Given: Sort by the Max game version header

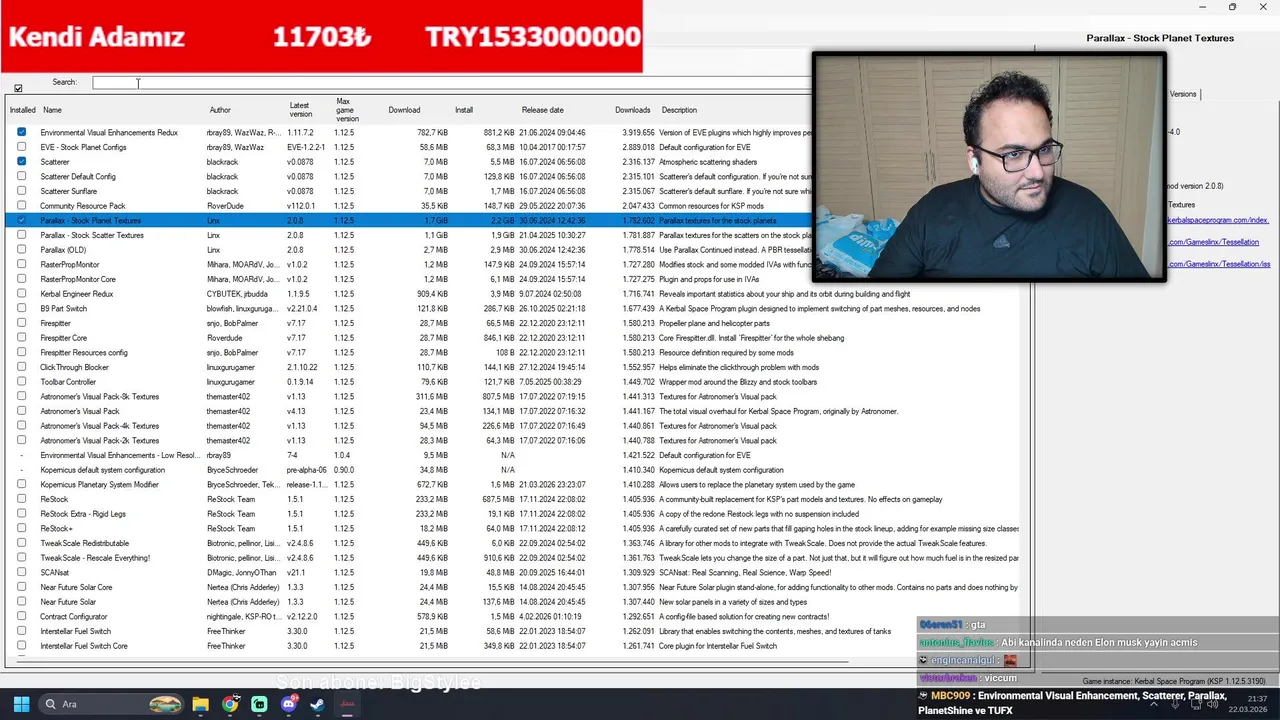Looking at the screenshot, I should point(347,110).
